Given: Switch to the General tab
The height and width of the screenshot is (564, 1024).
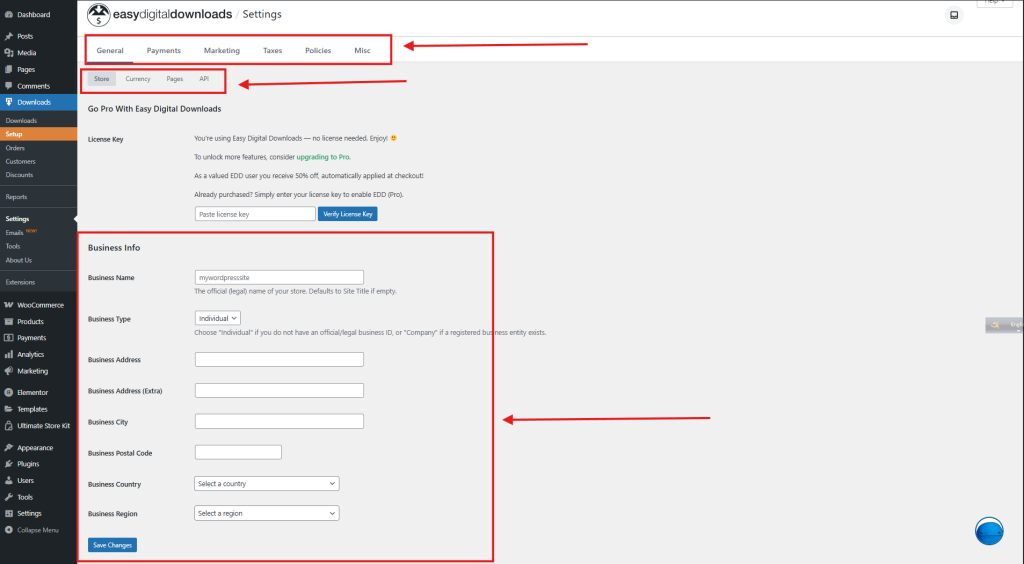Looking at the screenshot, I should coord(110,50).
